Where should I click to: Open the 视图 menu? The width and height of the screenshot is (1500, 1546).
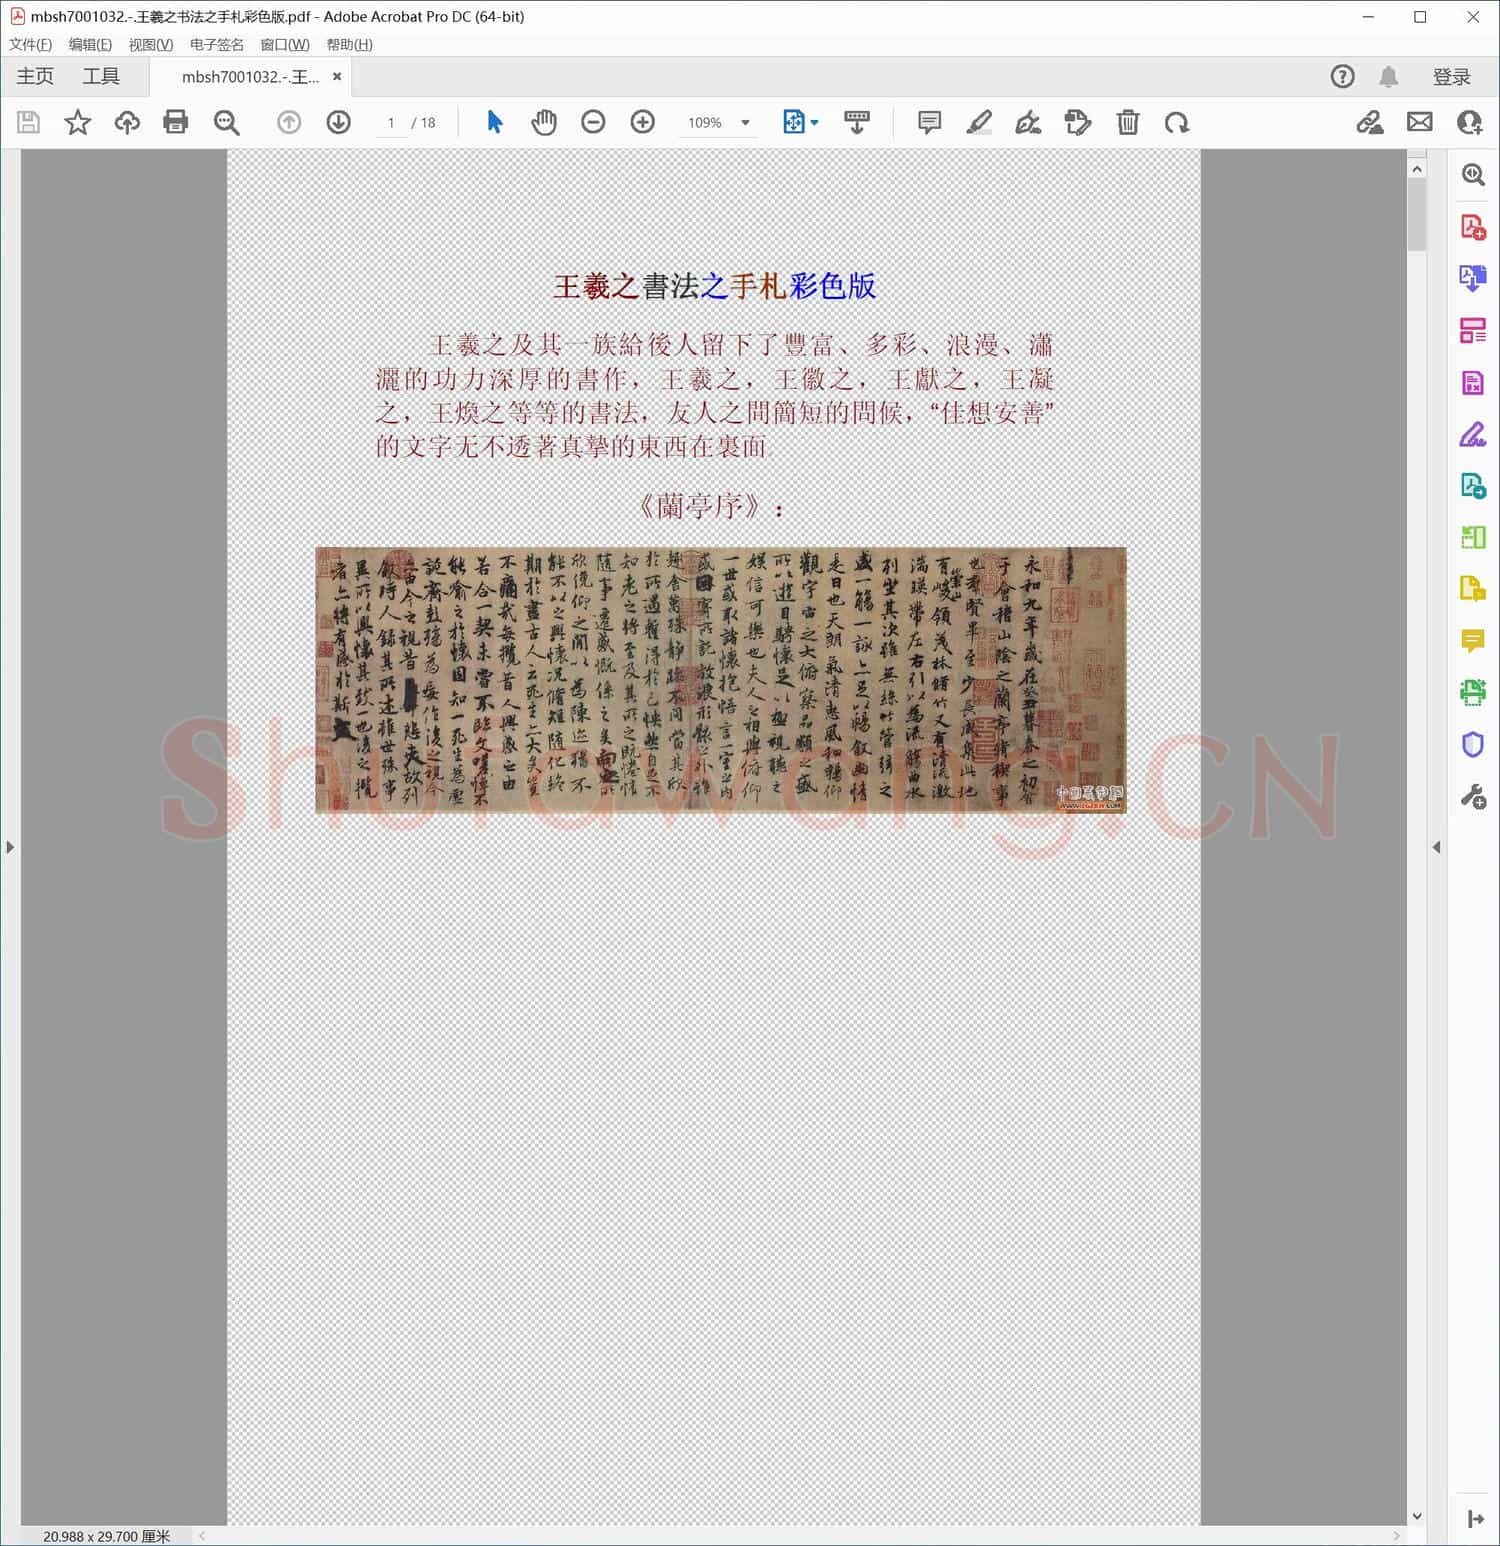tap(148, 44)
